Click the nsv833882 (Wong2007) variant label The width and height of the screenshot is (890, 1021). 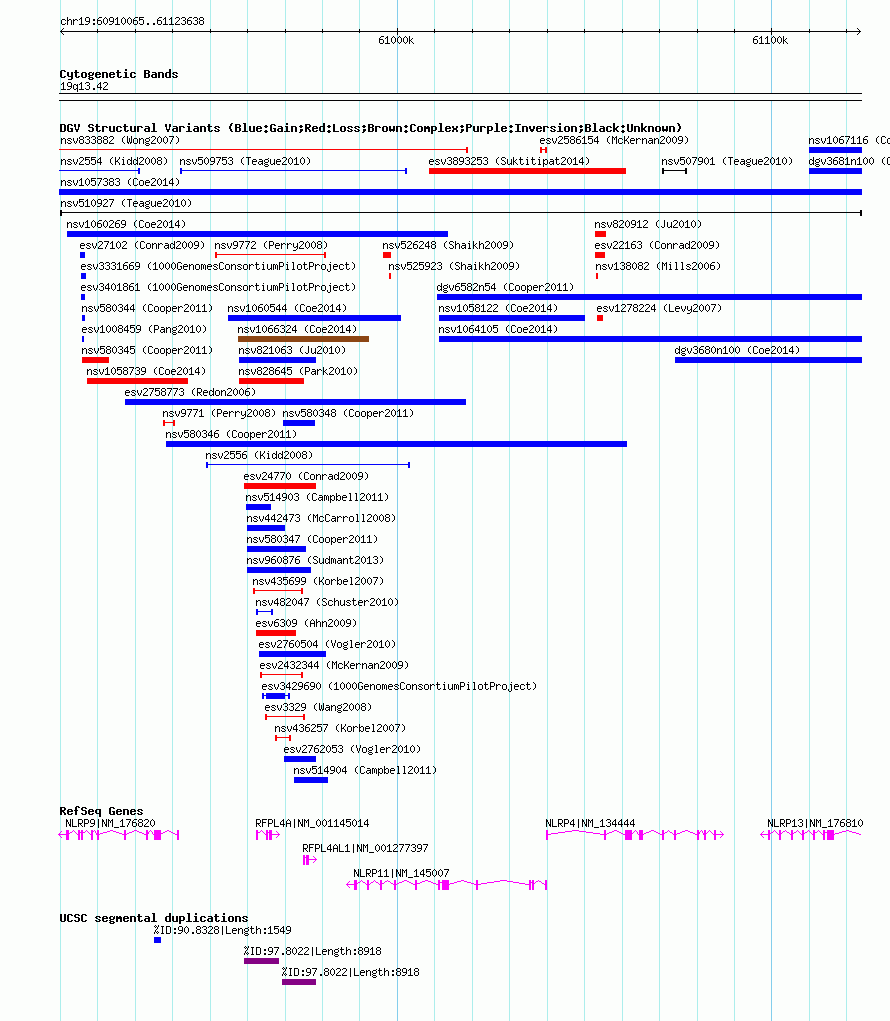click(x=120, y=140)
